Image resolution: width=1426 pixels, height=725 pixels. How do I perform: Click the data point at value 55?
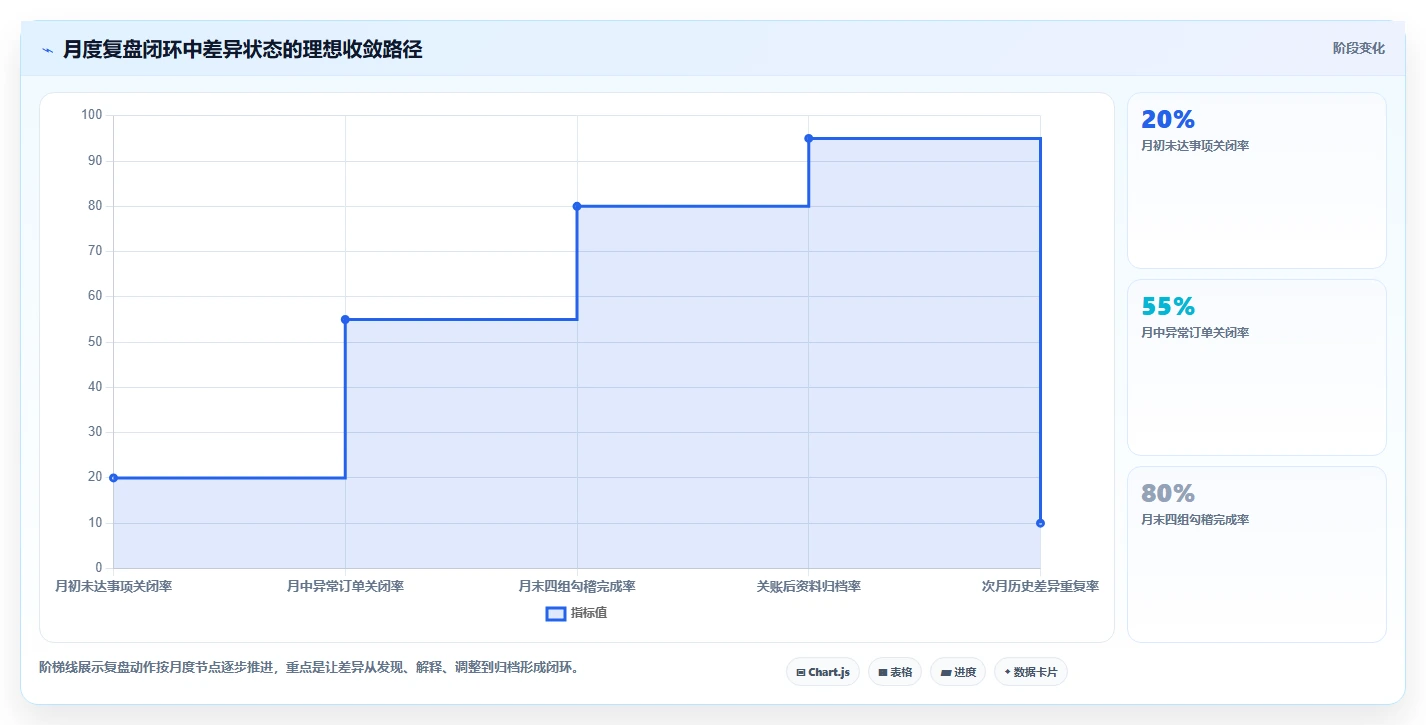tap(345, 320)
